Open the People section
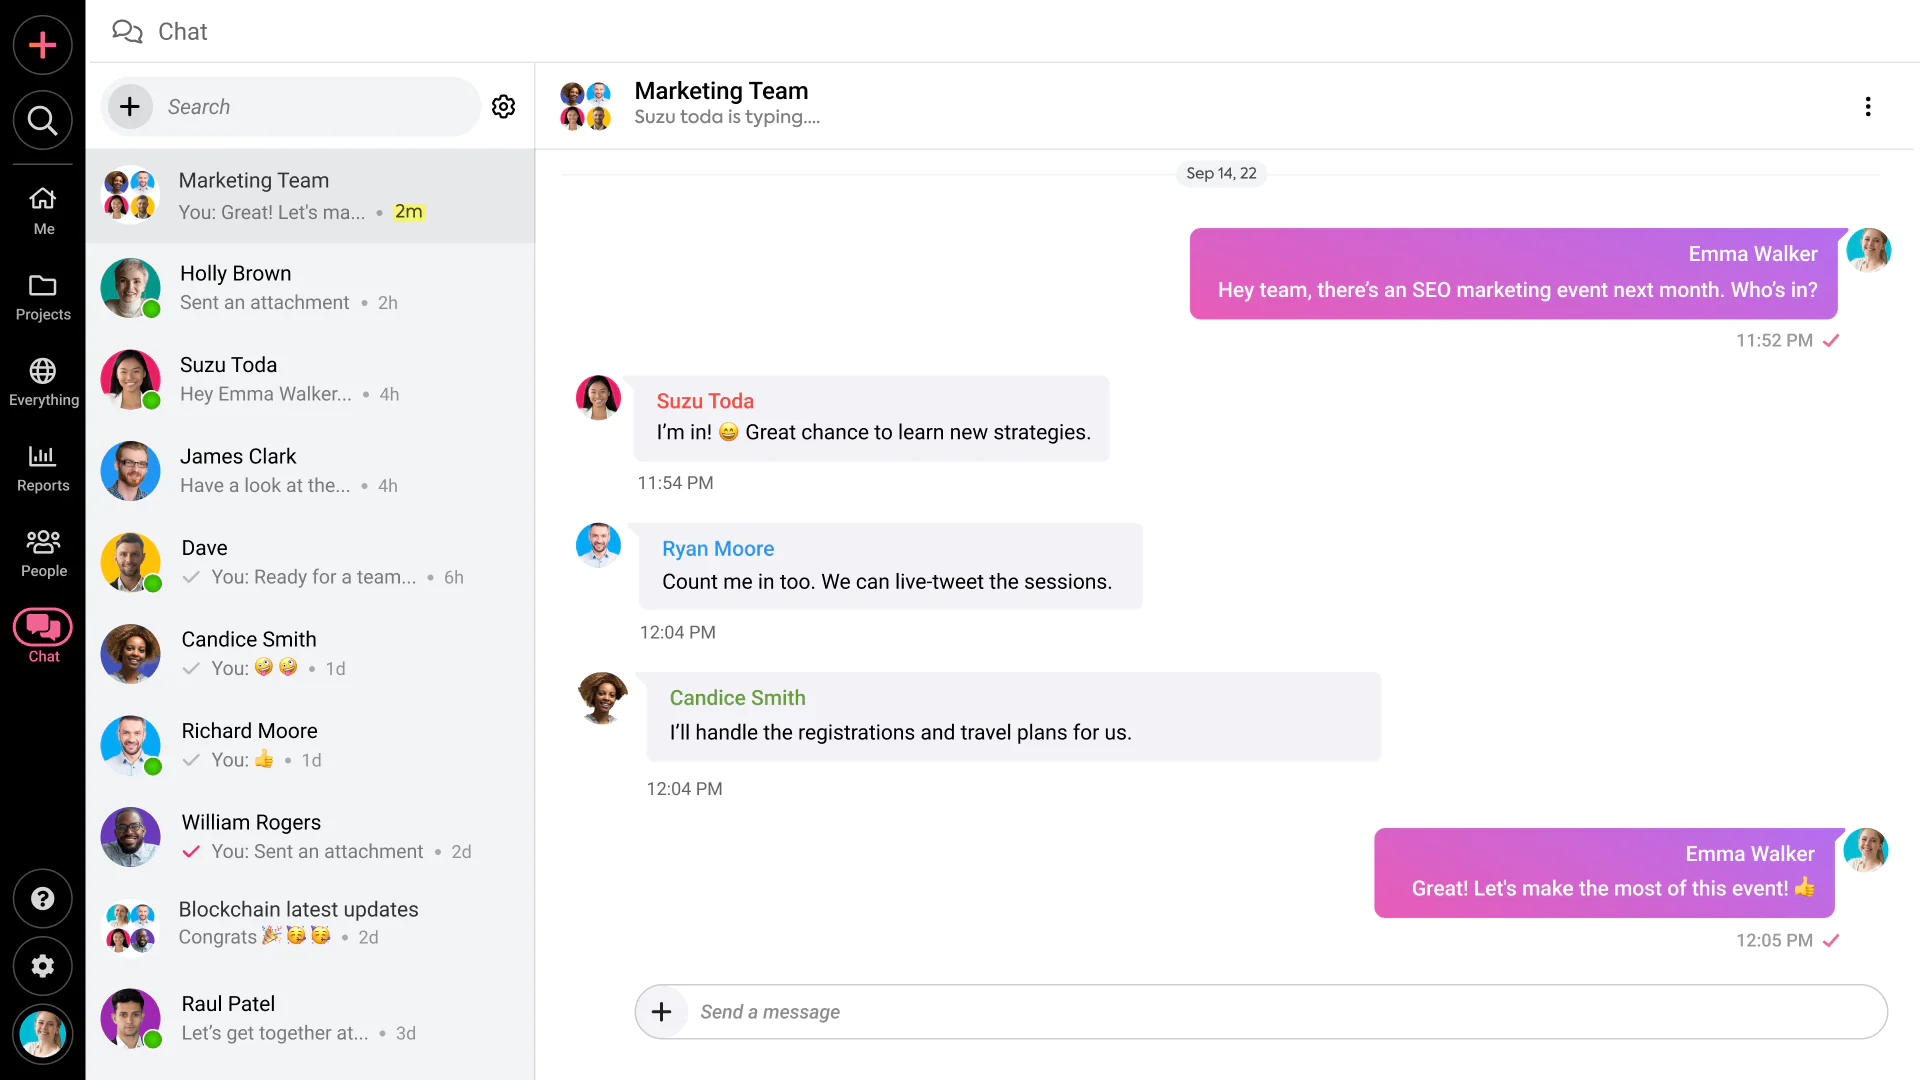The image size is (1920, 1080). click(x=42, y=553)
